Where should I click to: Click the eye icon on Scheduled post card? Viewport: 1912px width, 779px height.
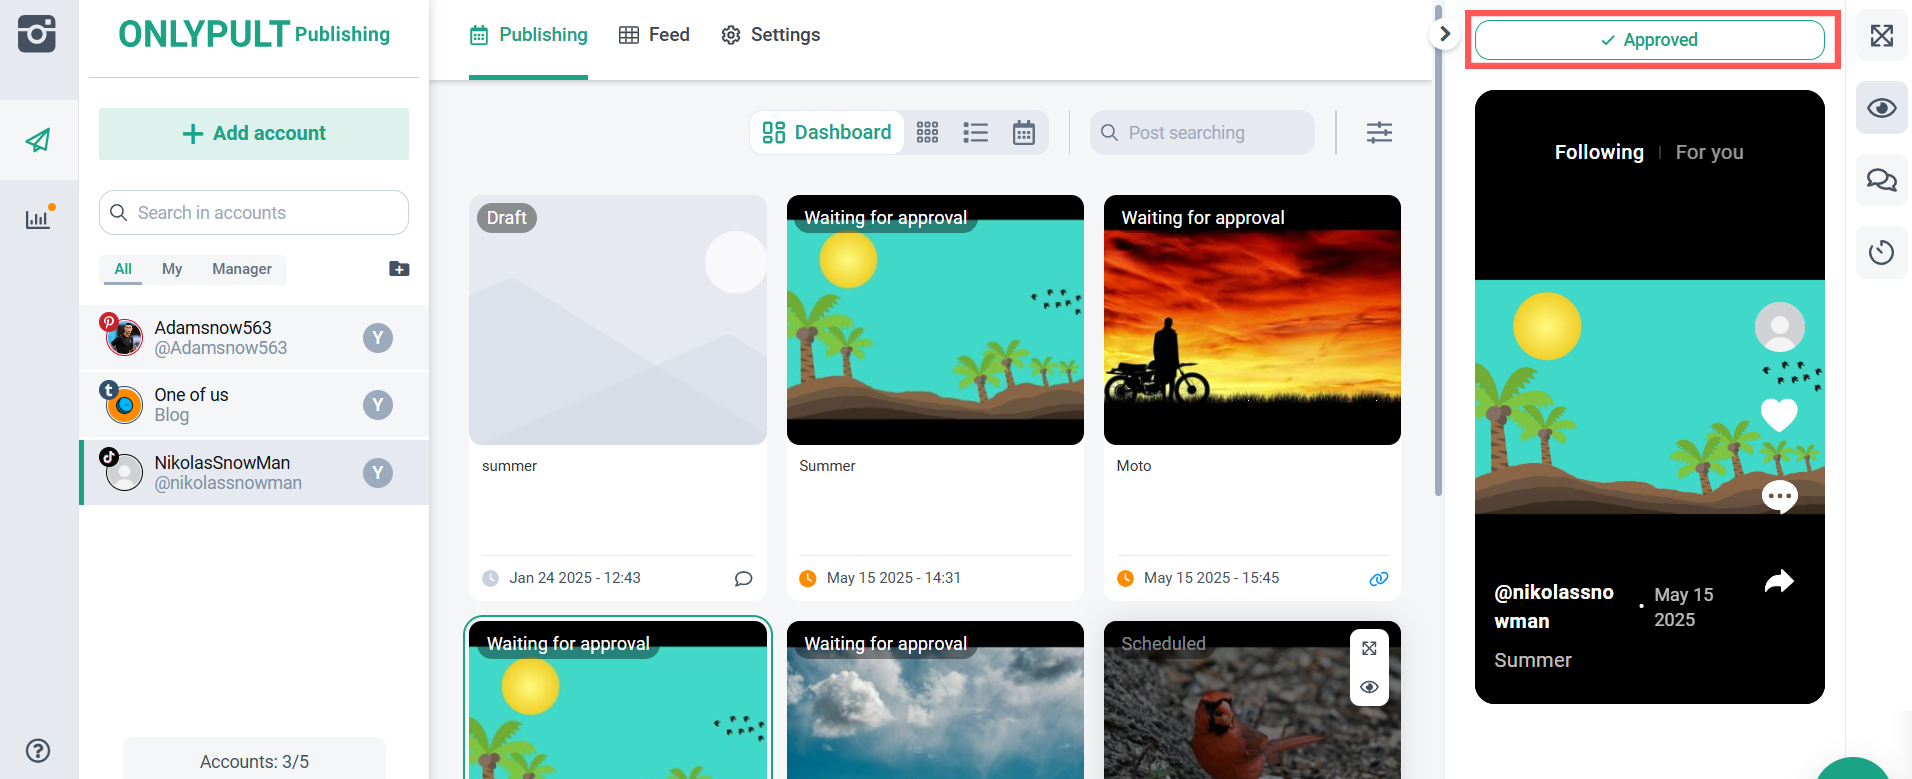click(x=1369, y=687)
